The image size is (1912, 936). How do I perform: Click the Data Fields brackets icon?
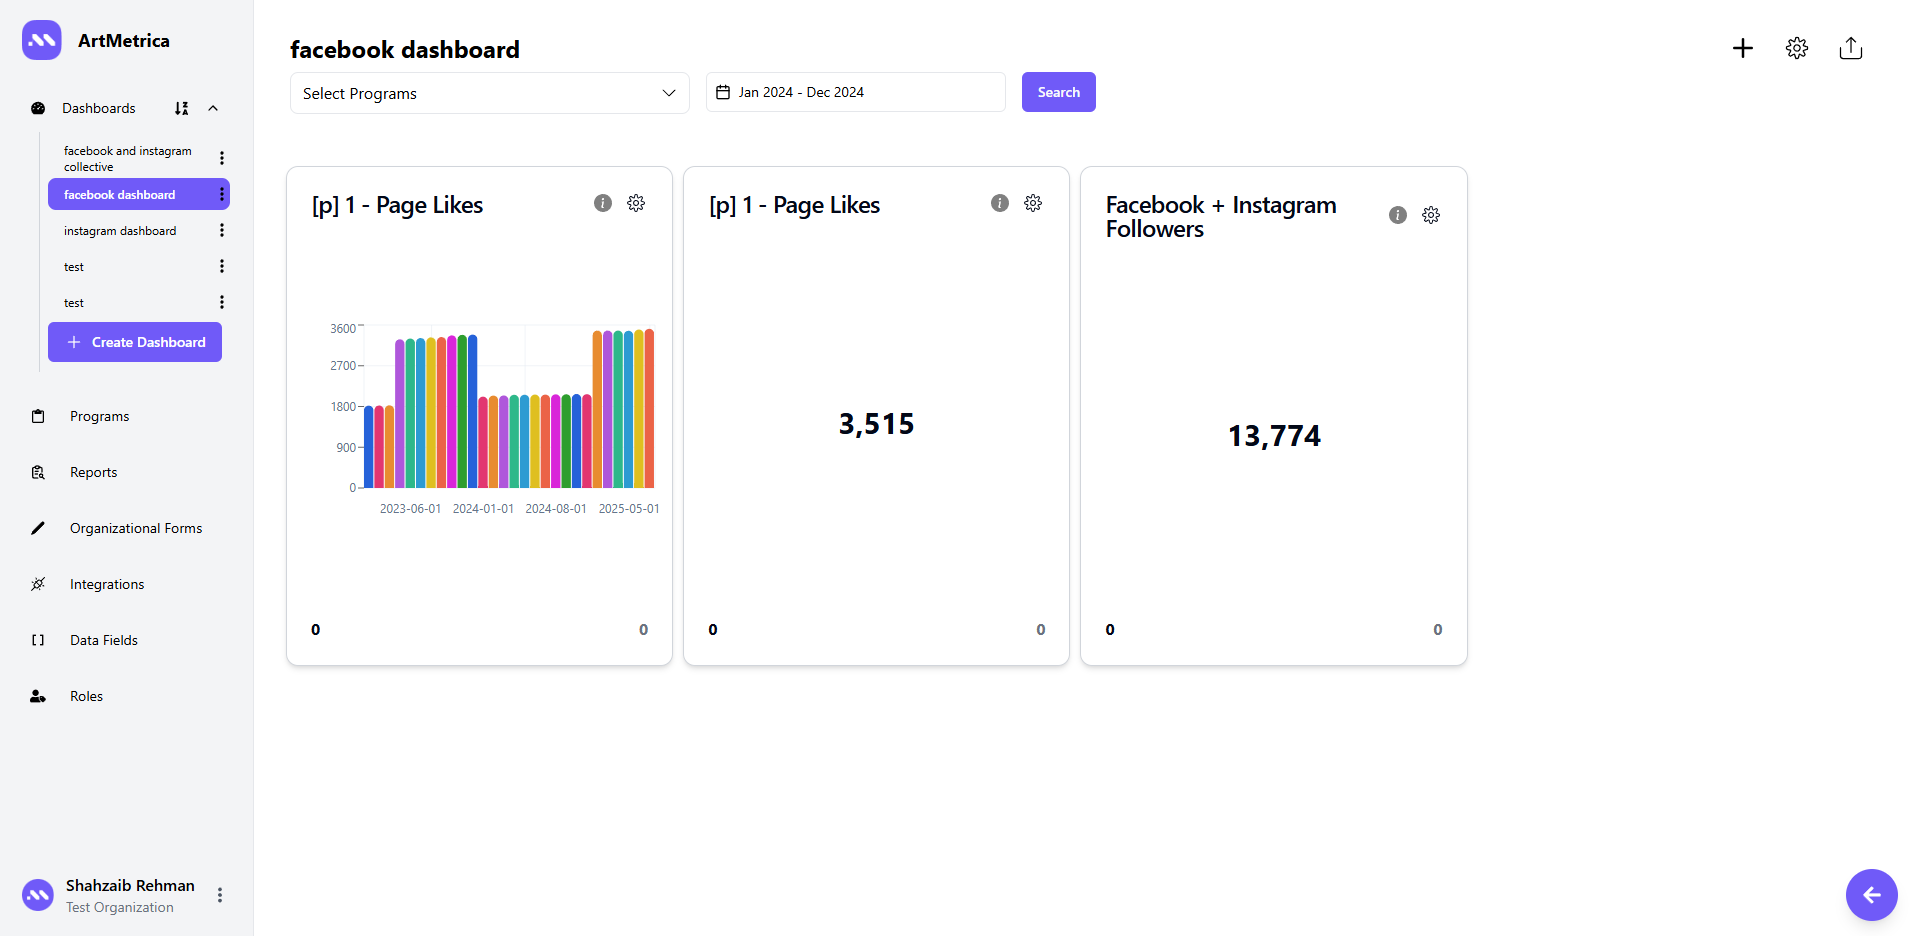pos(38,640)
